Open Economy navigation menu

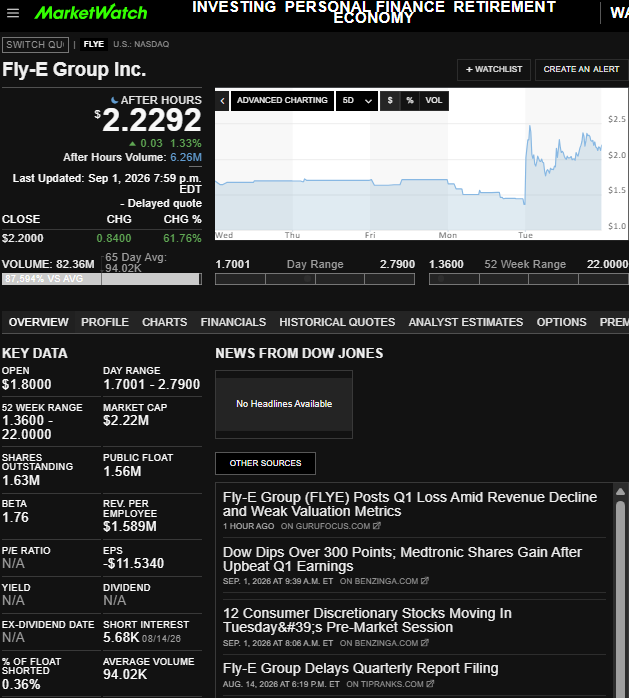click(373, 18)
